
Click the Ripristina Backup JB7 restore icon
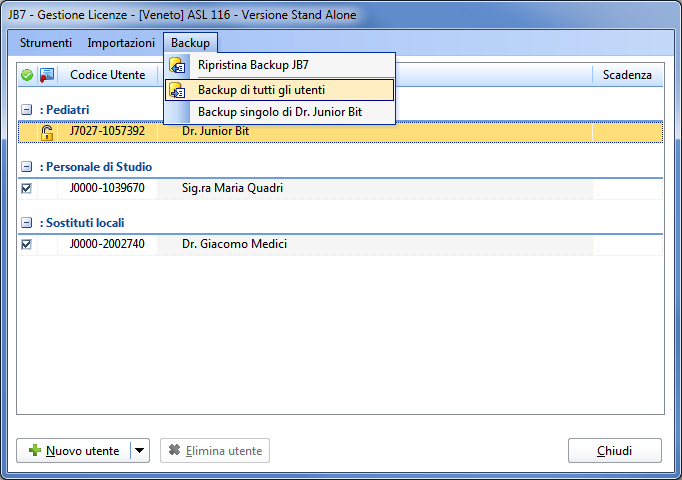click(x=177, y=66)
